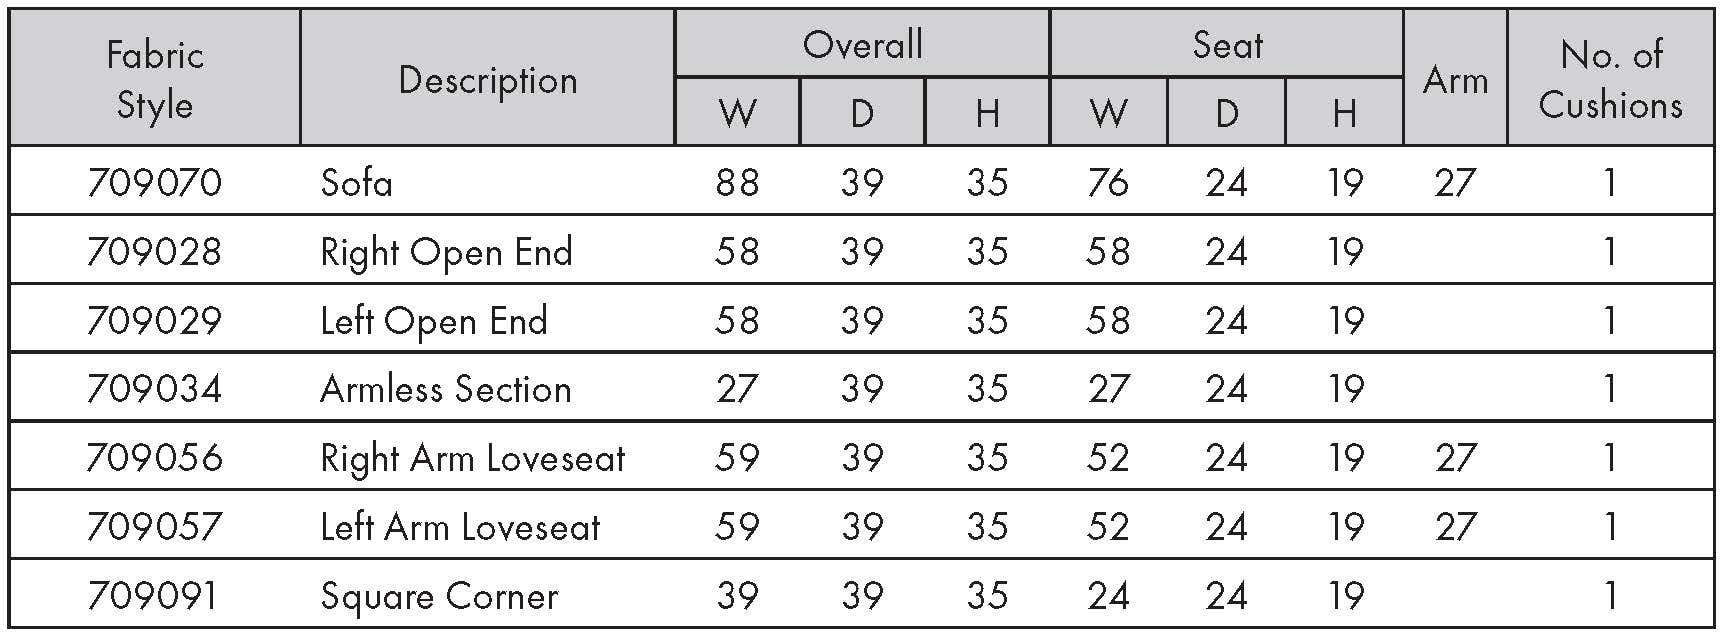Select the Armless Section description
Viewport: 1729px width, 636px height.
pyautogui.click(x=446, y=389)
